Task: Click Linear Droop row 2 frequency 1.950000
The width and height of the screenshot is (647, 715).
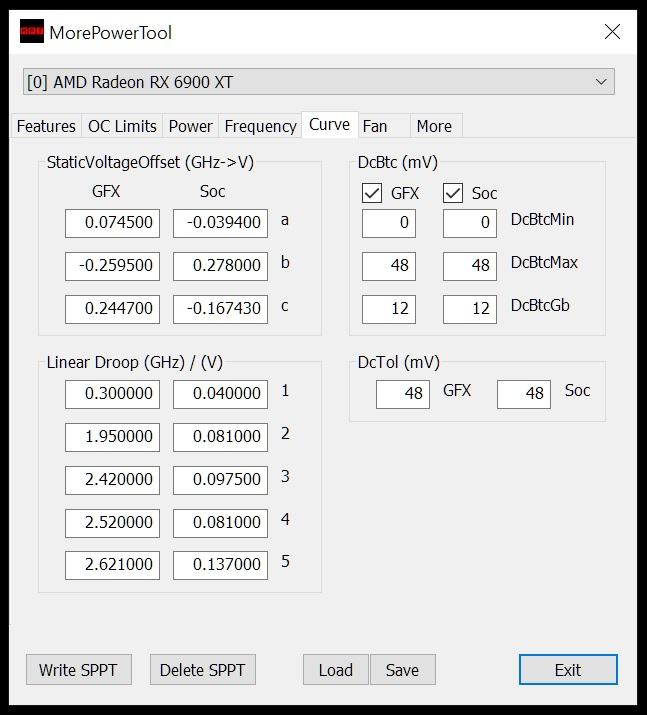Action: pos(112,437)
